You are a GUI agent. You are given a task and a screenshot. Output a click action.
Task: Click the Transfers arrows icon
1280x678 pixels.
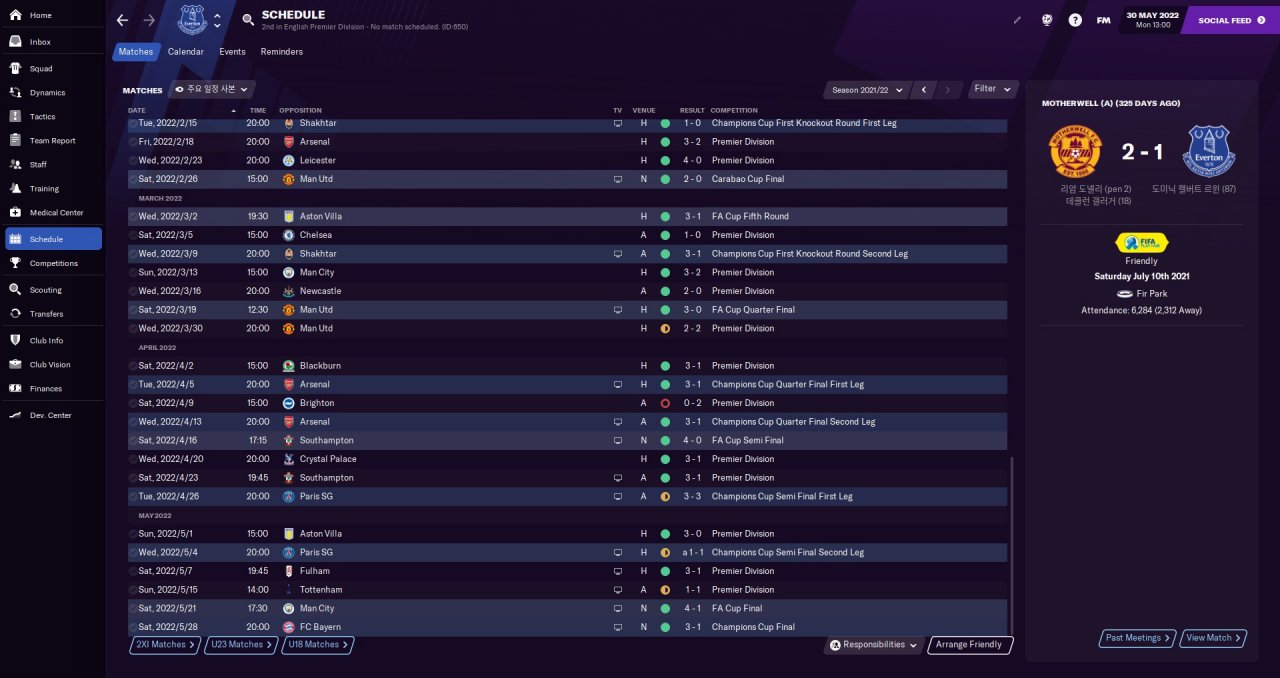16,314
